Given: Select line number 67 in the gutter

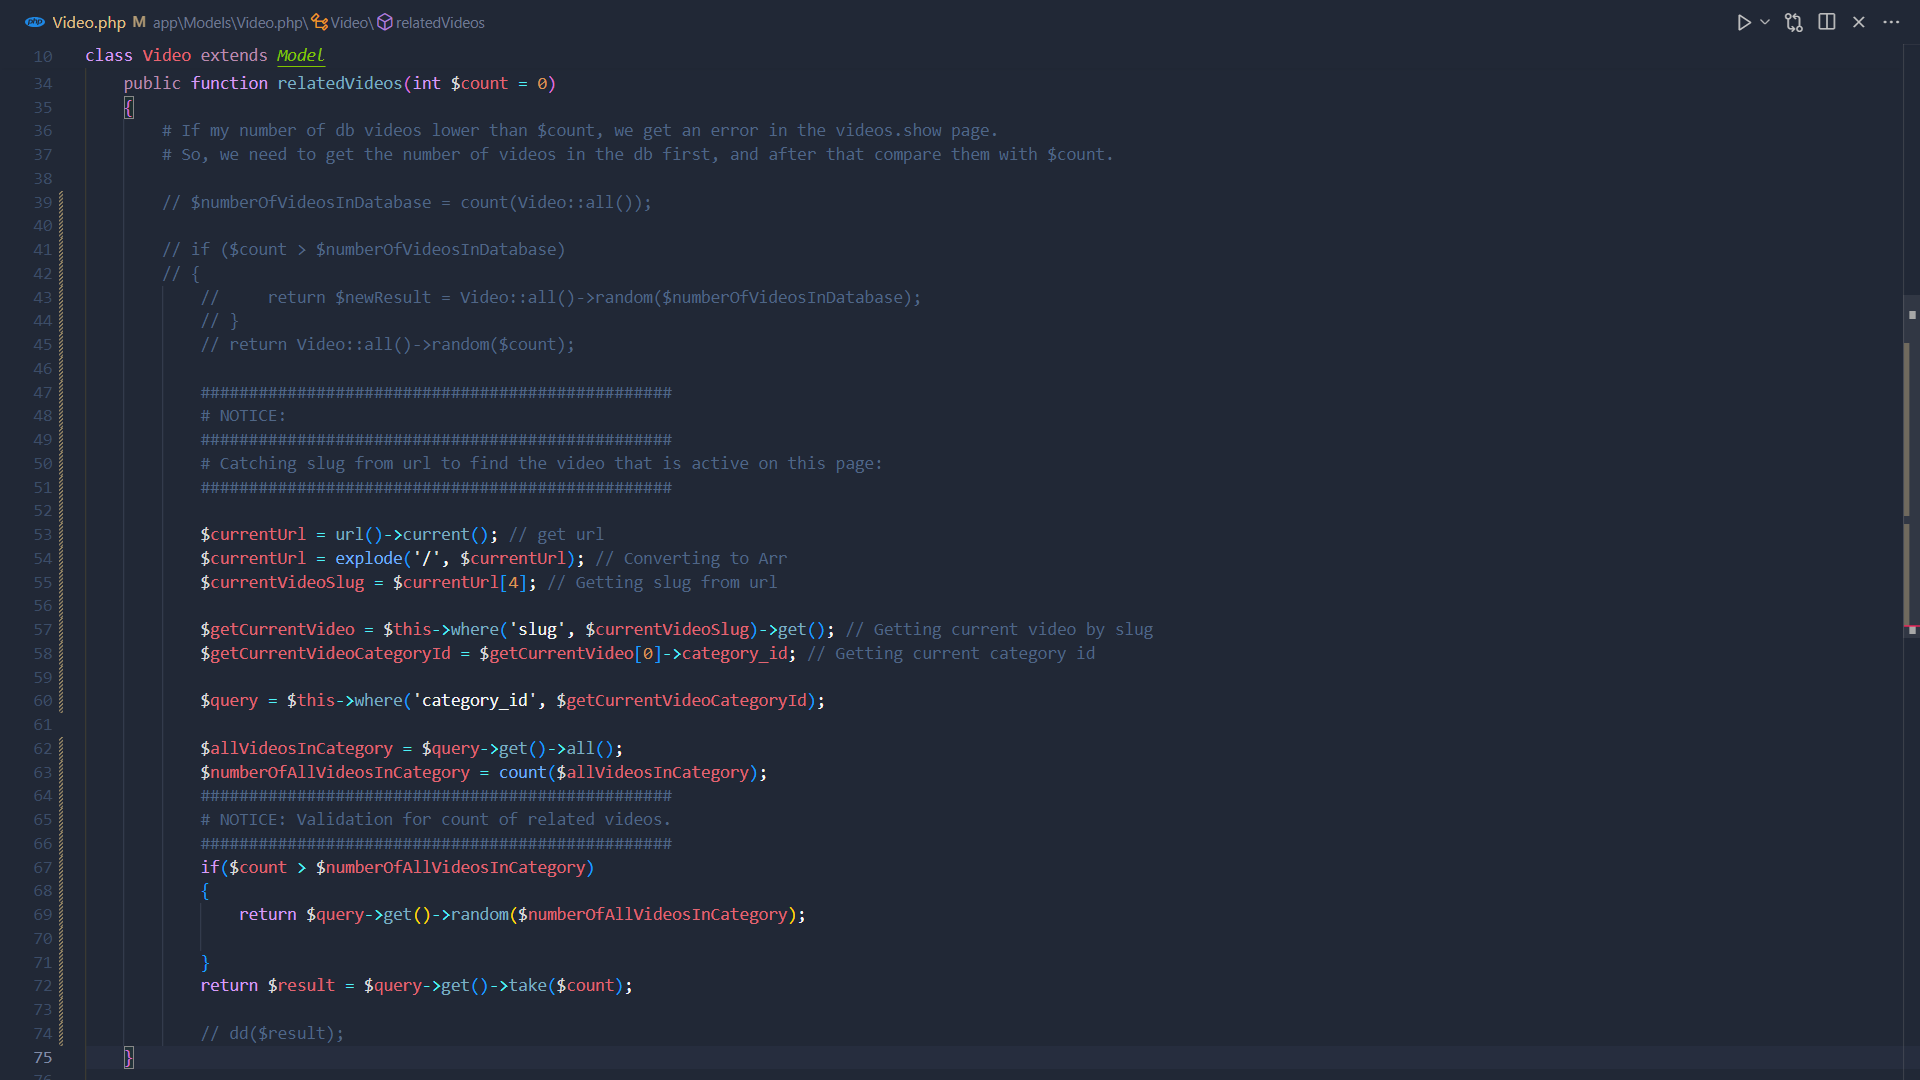Looking at the screenshot, I should 43,868.
